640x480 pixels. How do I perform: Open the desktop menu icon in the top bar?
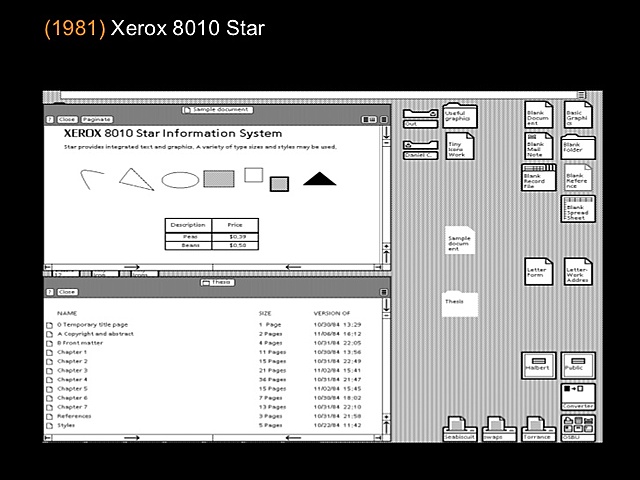581,95
